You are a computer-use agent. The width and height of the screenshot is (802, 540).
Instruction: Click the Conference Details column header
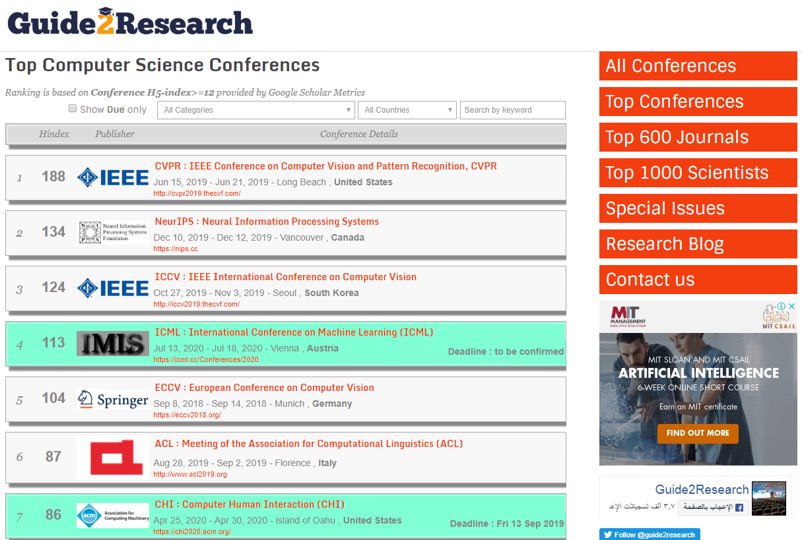pyautogui.click(x=359, y=134)
